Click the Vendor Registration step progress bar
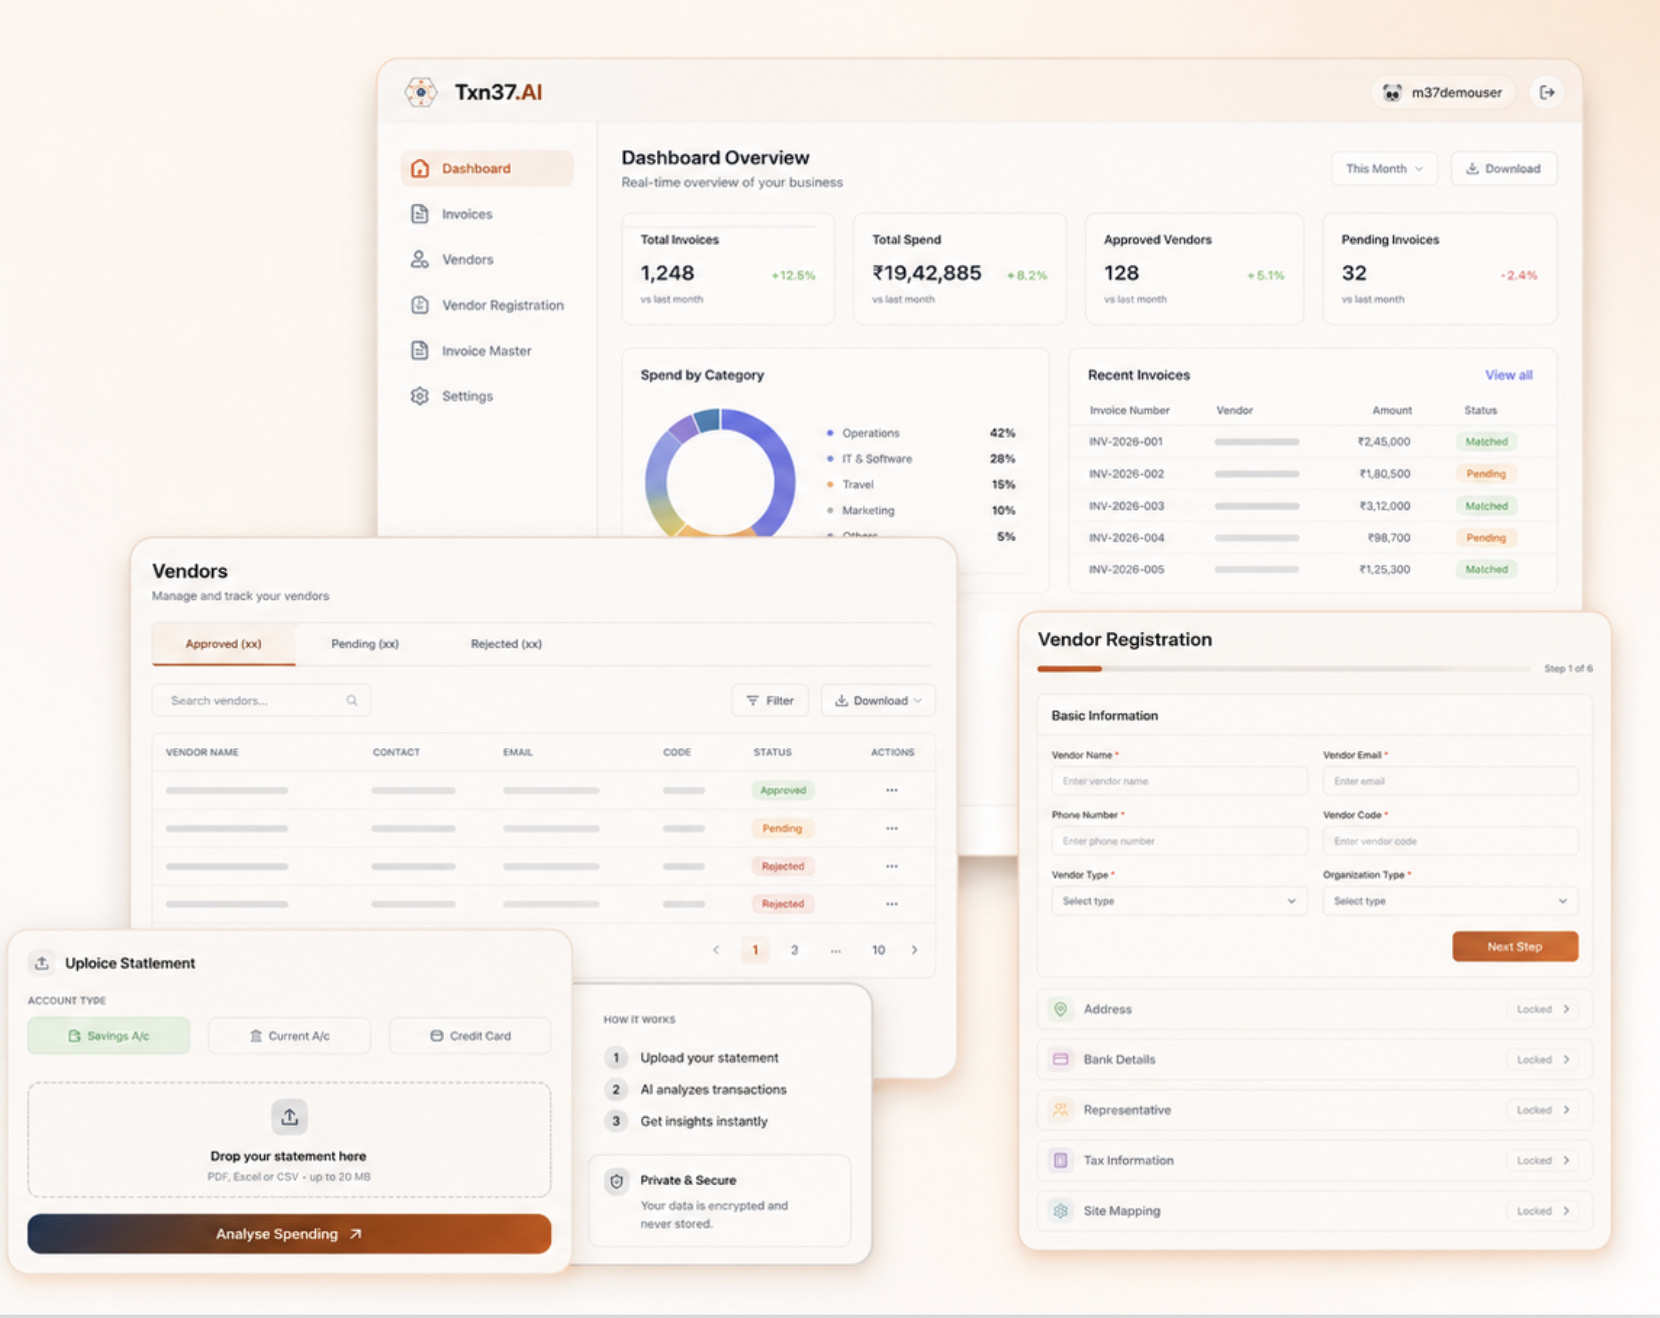The width and height of the screenshot is (1660, 1318). pos(1284,668)
